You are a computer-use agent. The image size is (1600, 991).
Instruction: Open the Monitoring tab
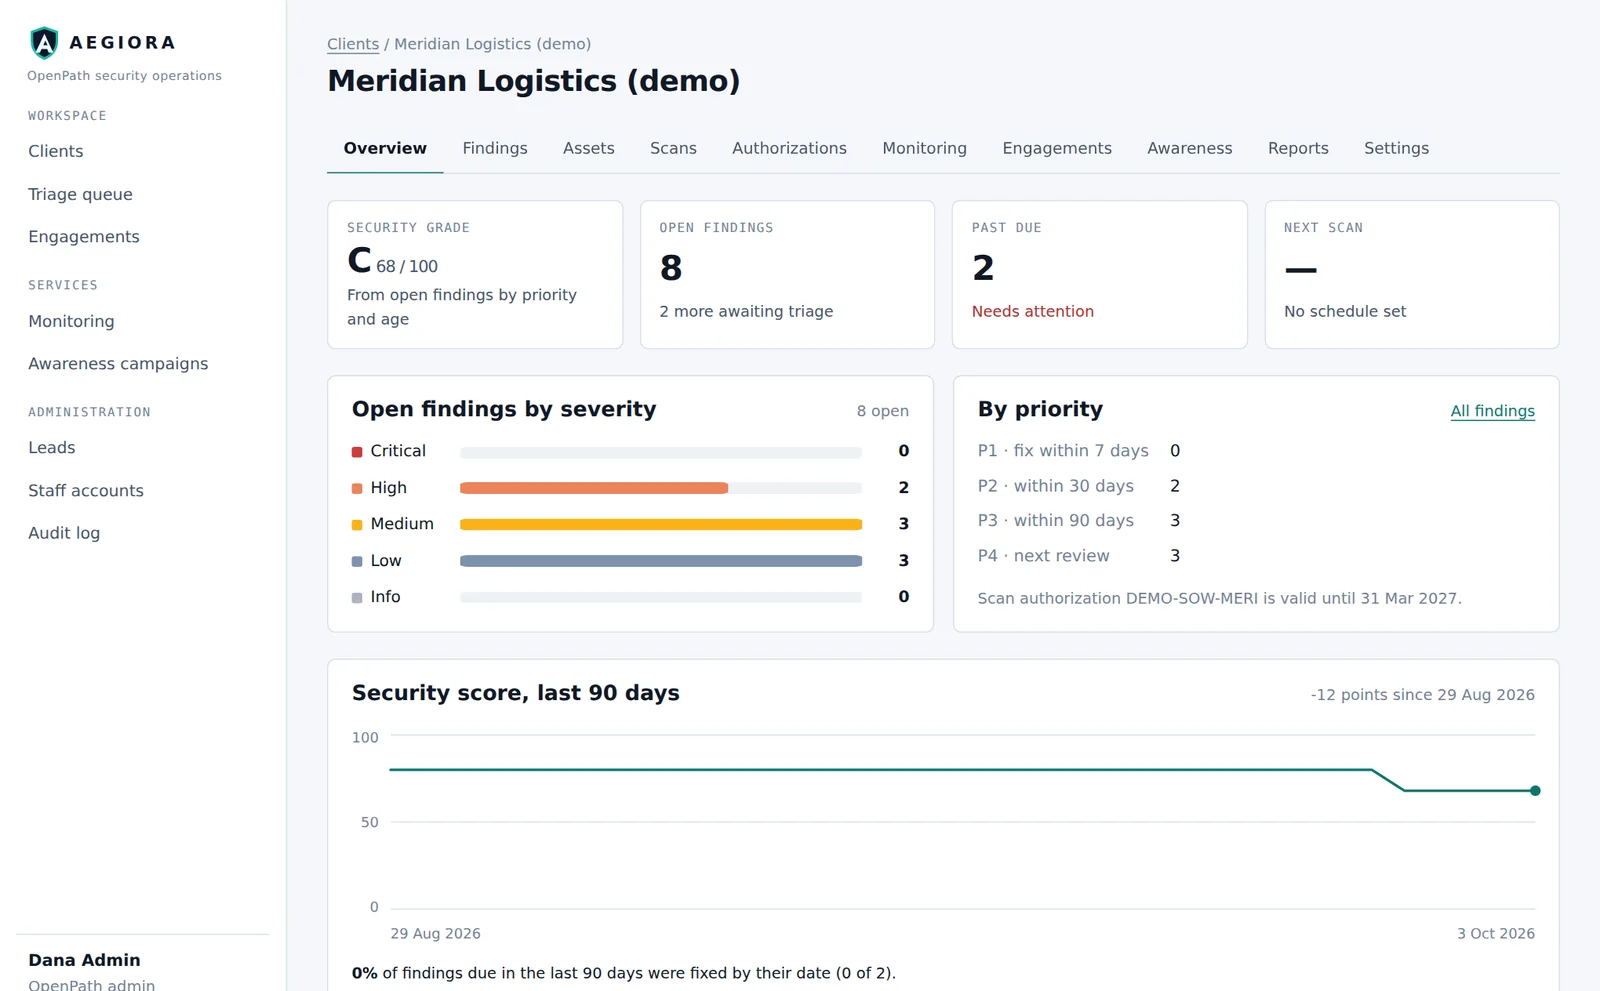tap(924, 148)
